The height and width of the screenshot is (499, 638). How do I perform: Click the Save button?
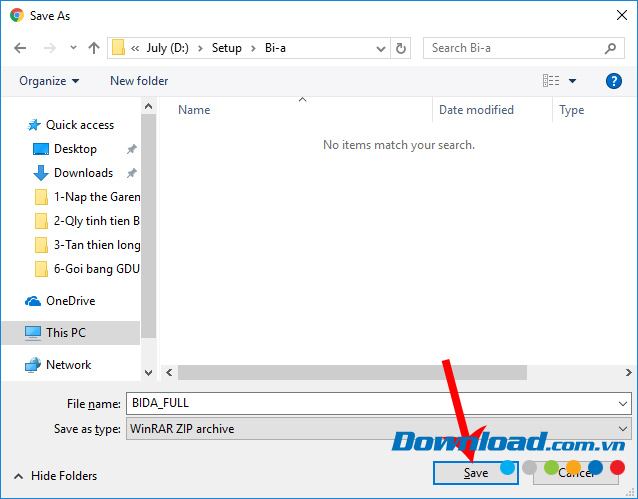[x=476, y=473]
